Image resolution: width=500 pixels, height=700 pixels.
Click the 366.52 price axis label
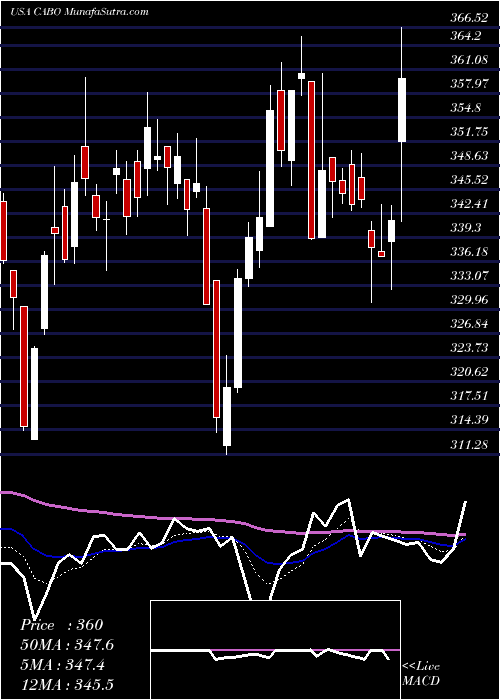tap(470, 18)
